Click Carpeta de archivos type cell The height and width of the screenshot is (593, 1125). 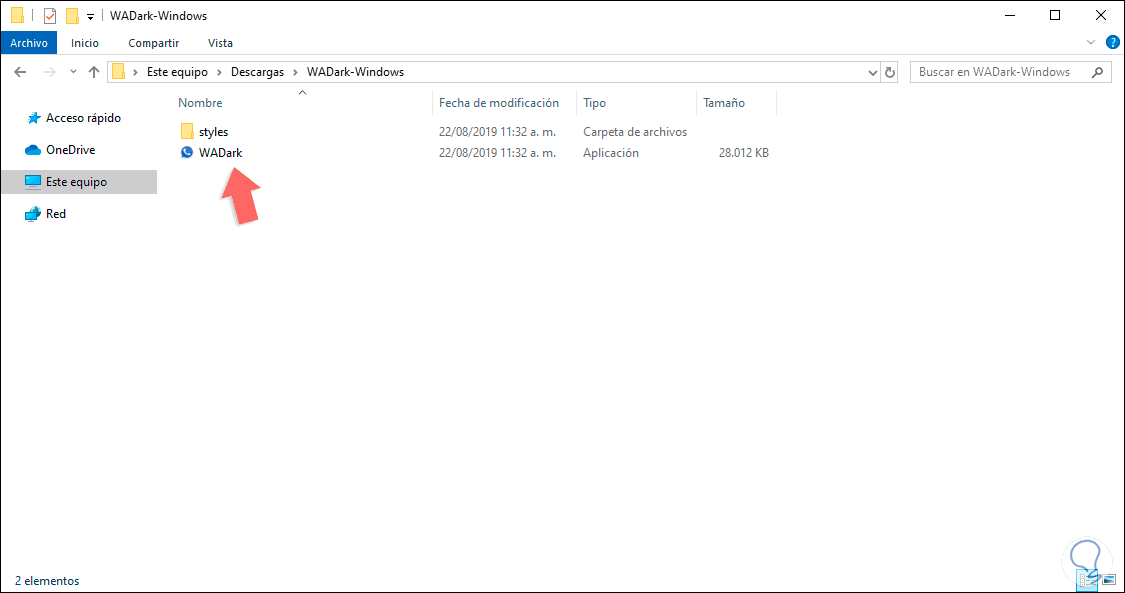click(x=635, y=132)
